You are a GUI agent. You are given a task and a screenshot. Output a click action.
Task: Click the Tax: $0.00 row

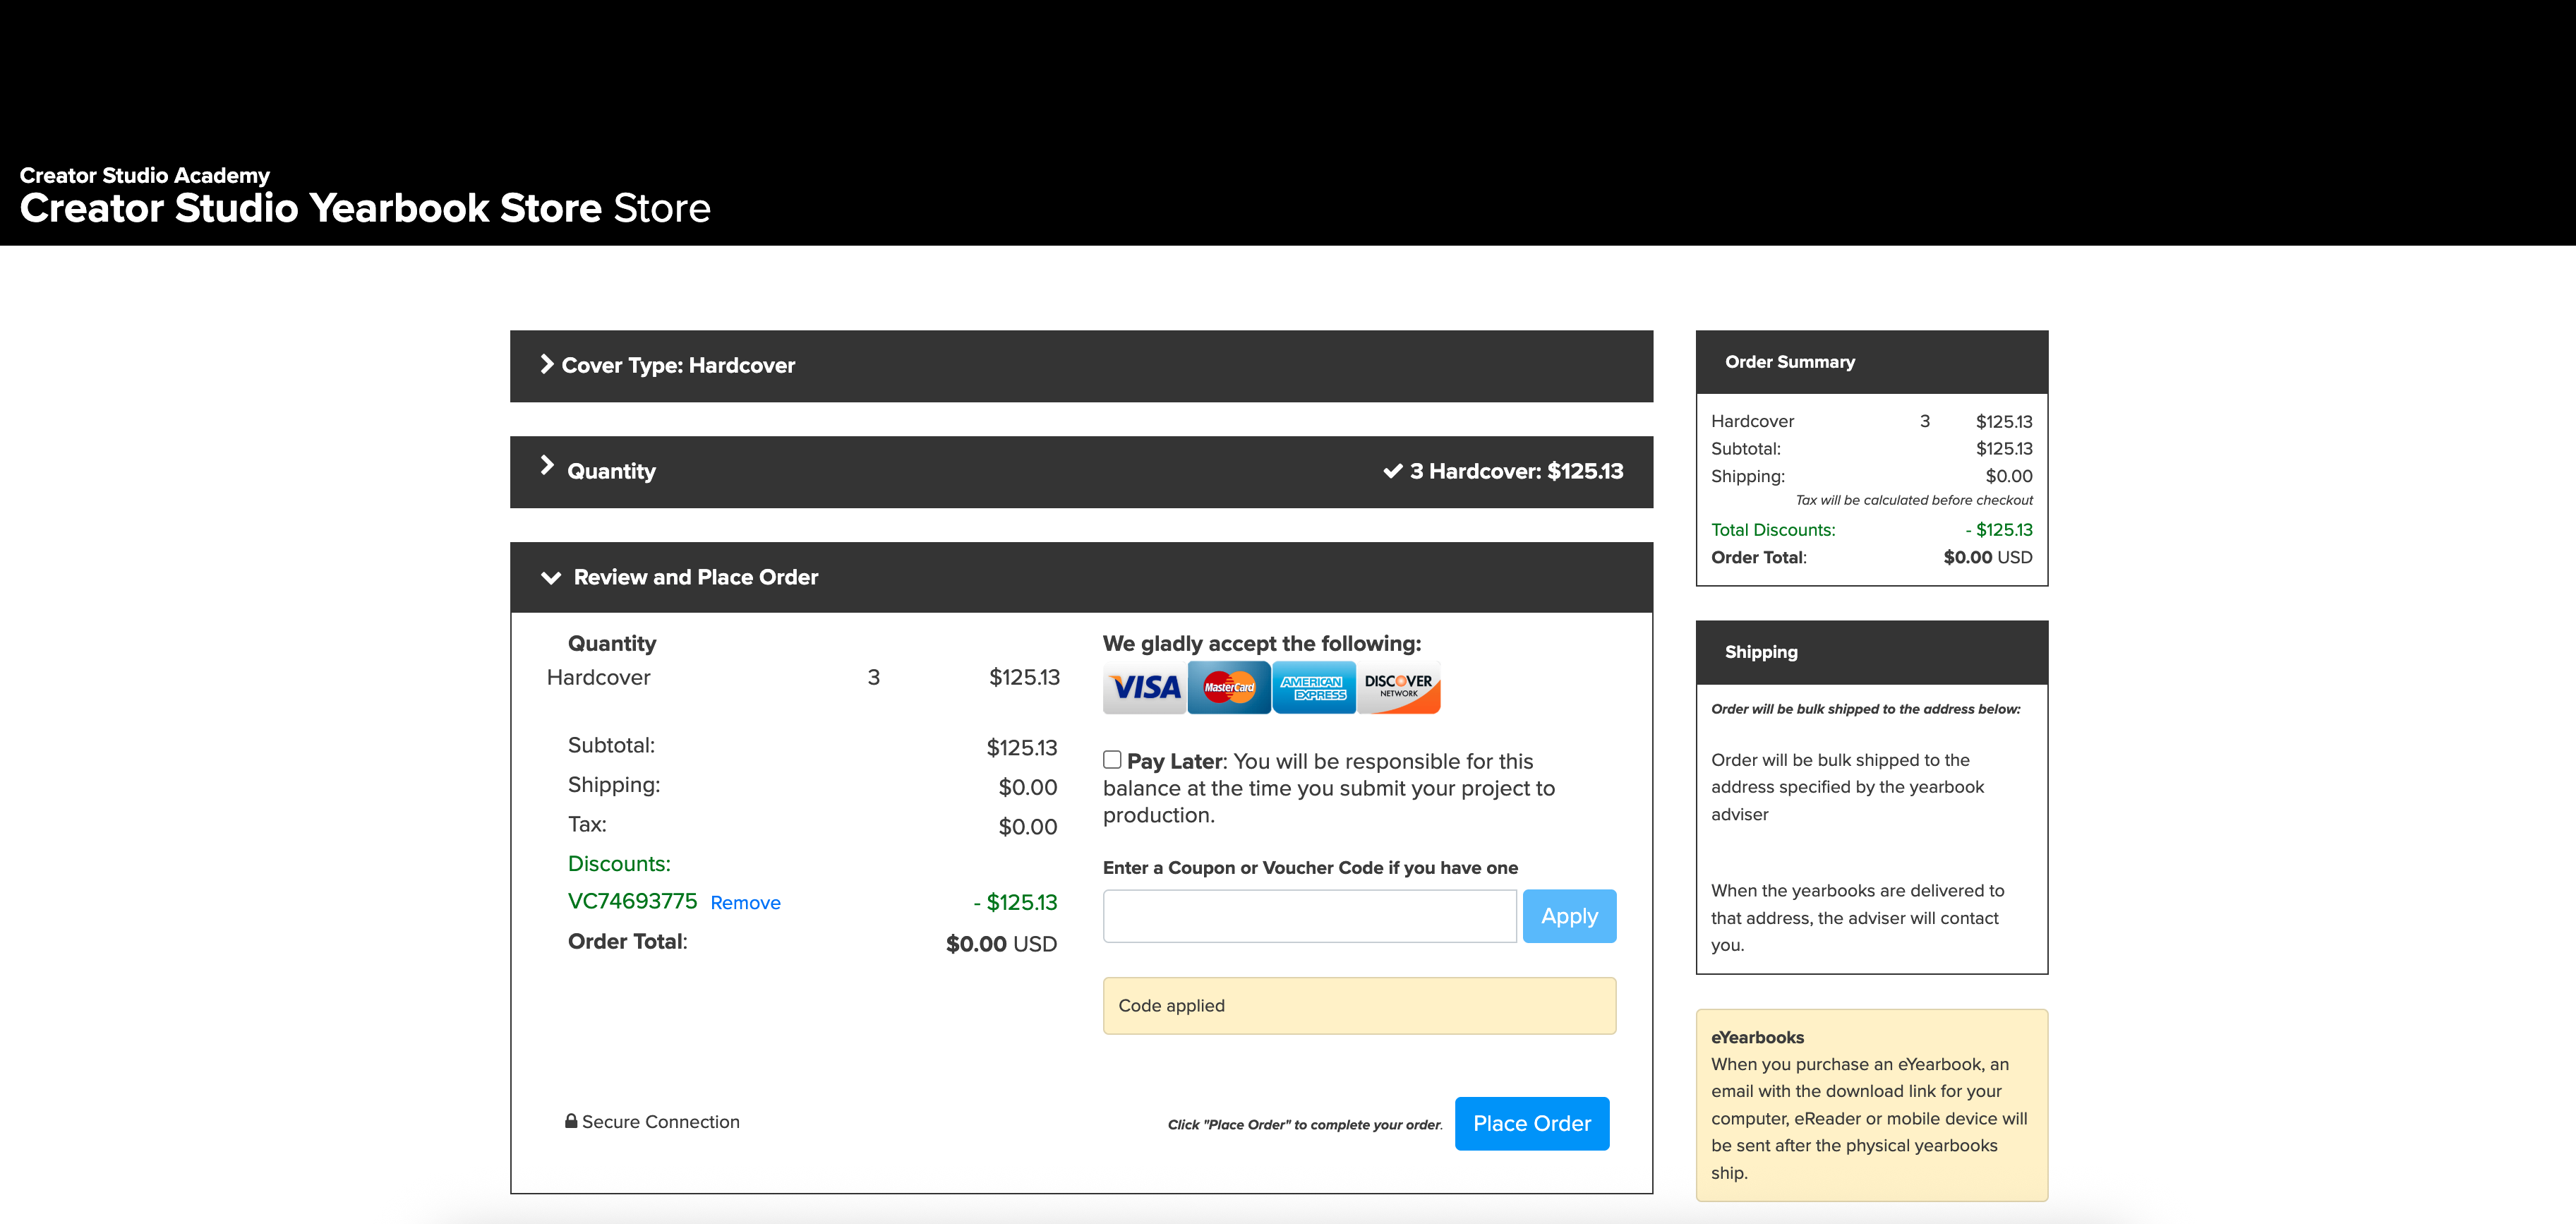pos(812,825)
